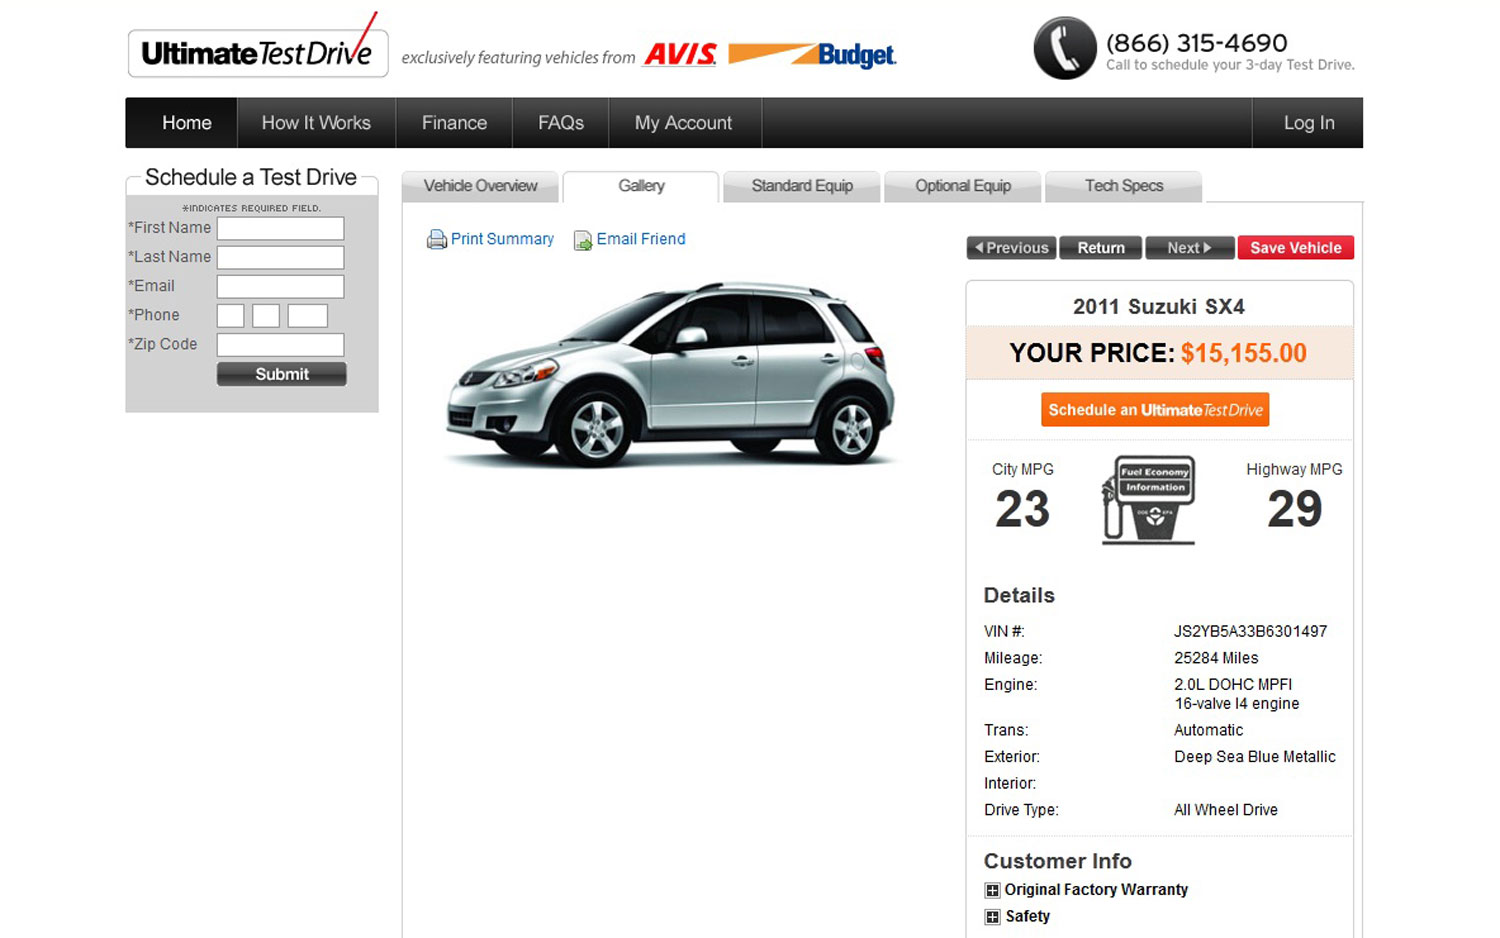Switch to the Vehicle Overview tab
1500x938 pixels.
[x=480, y=186]
